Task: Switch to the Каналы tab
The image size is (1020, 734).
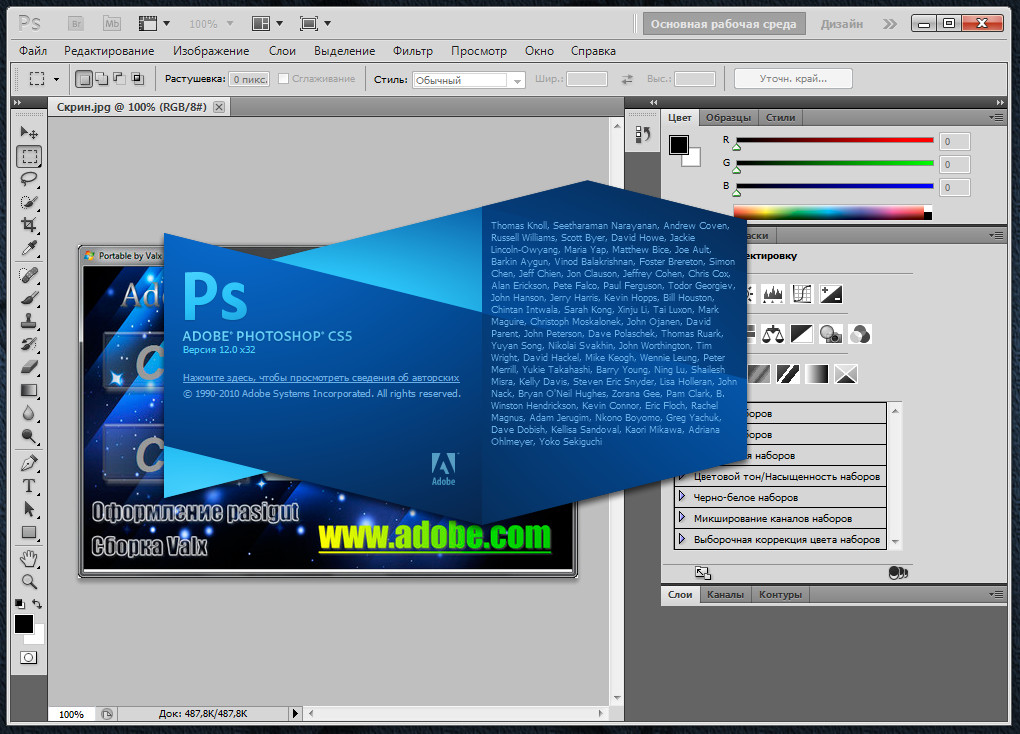Action: pyautogui.click(x=725, y=594)
